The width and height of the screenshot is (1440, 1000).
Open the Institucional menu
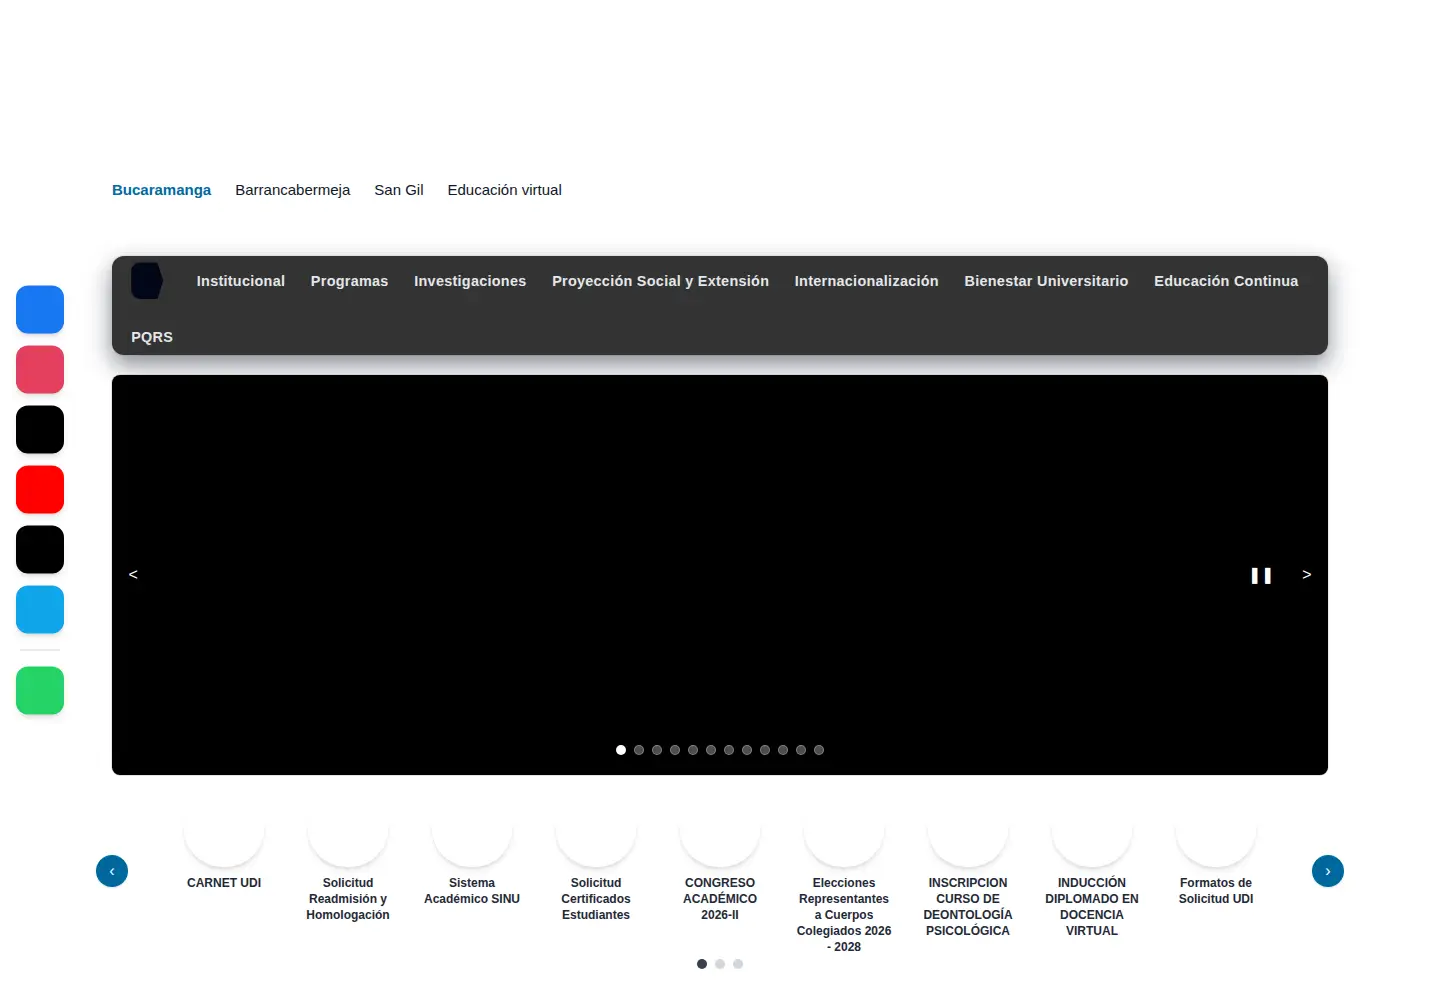(x=241, y=281)
